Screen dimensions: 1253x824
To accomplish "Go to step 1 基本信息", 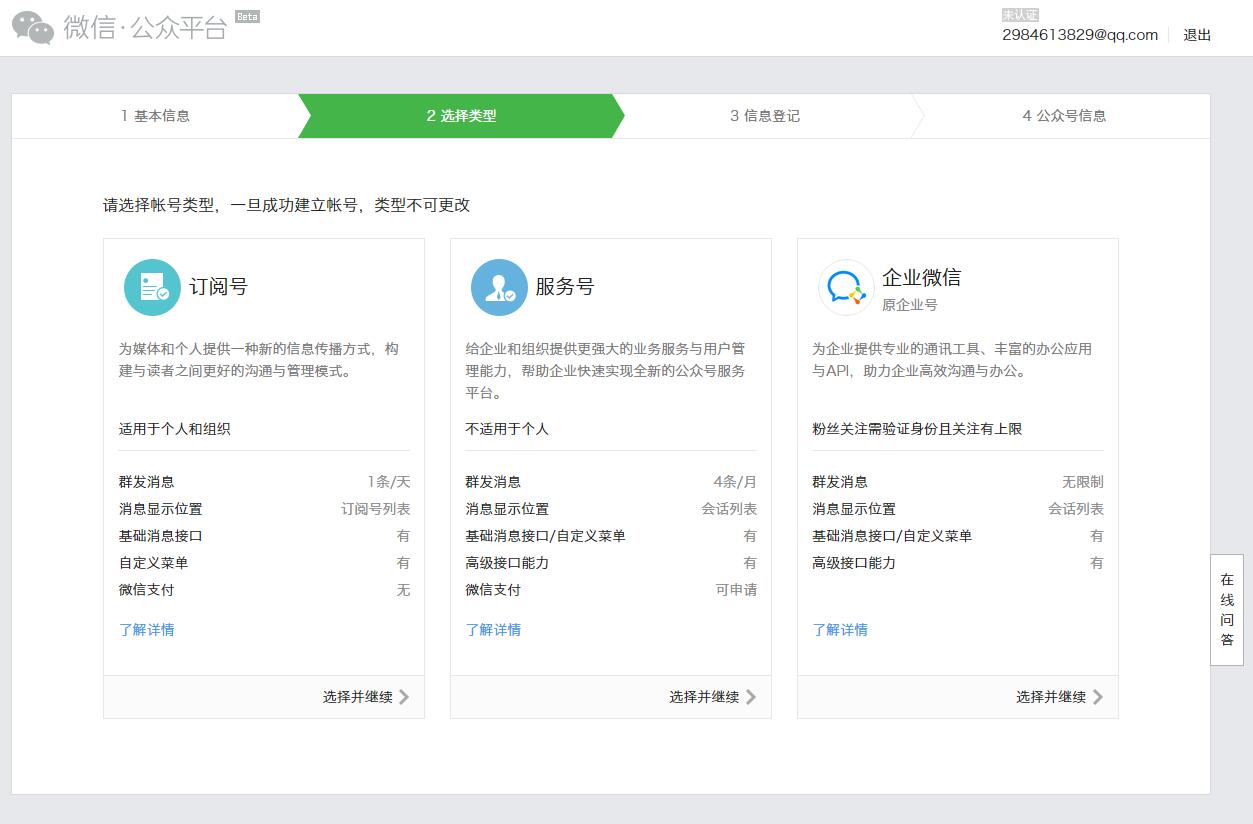I will coord(155,116).
